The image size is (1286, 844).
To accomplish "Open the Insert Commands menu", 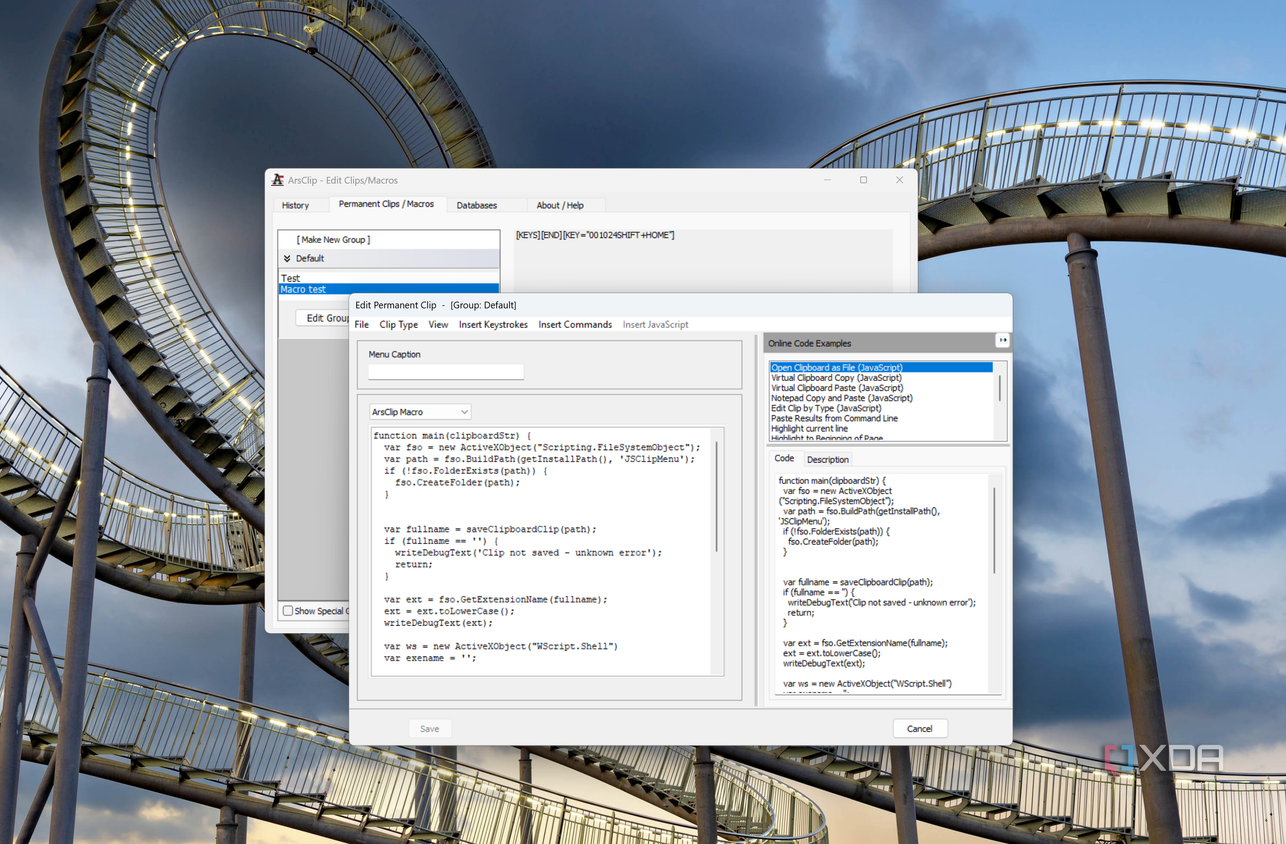I will pyautogui.click(x=575, y=325).
